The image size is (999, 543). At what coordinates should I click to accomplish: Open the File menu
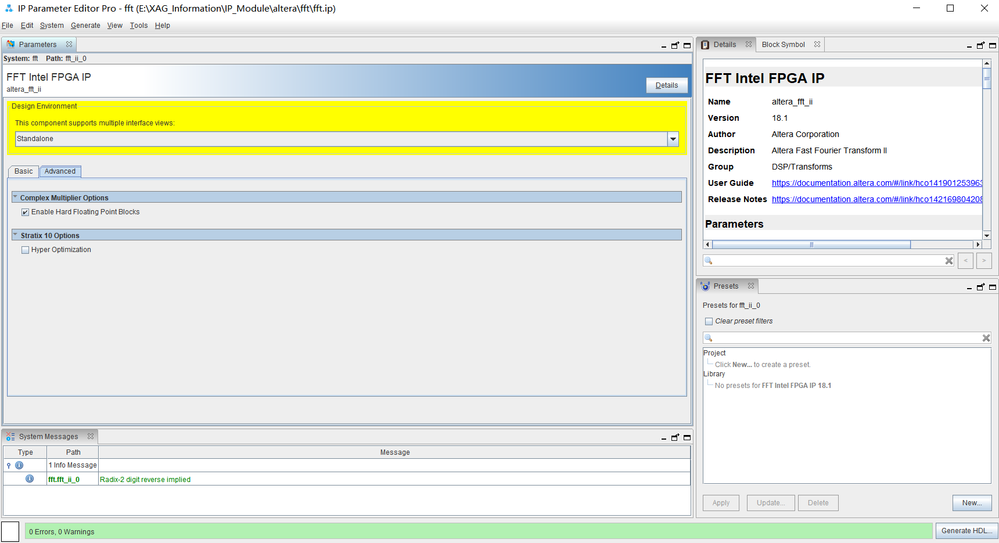pos(7,25)
